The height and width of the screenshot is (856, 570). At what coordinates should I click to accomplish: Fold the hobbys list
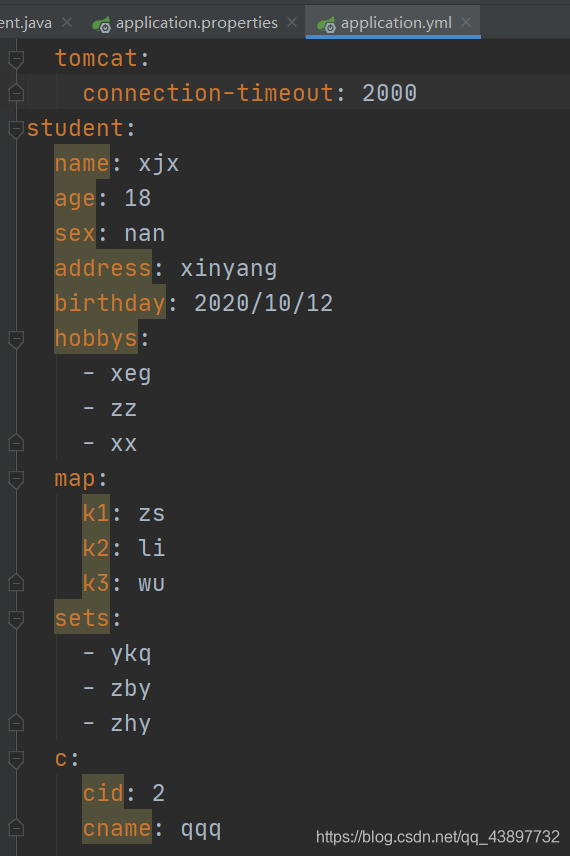tap(16, 339)
